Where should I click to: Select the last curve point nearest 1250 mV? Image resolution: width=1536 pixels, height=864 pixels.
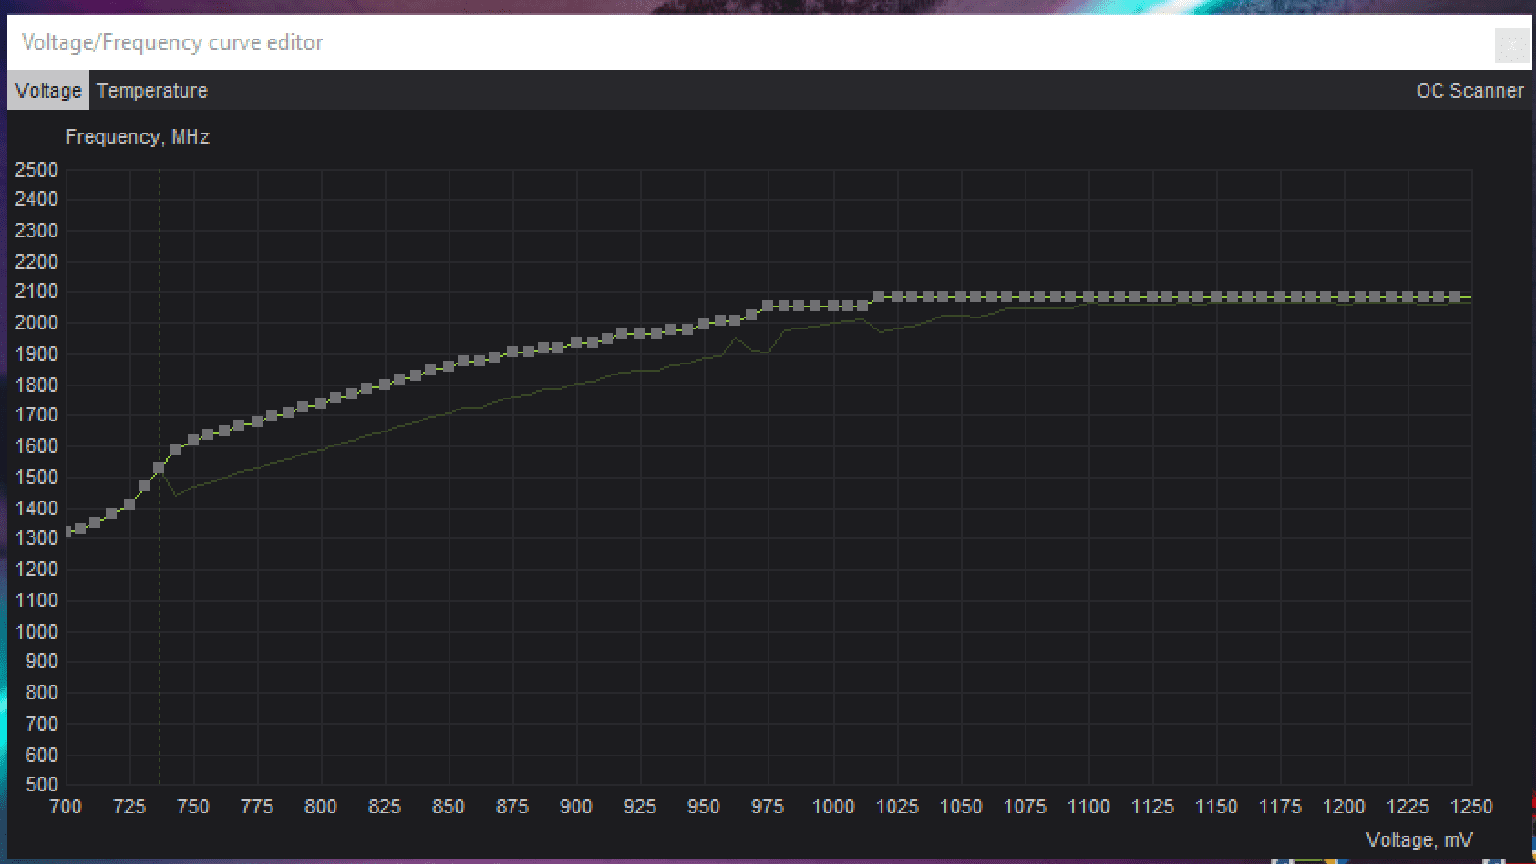pyautogui.click(x=1453, y=297)
